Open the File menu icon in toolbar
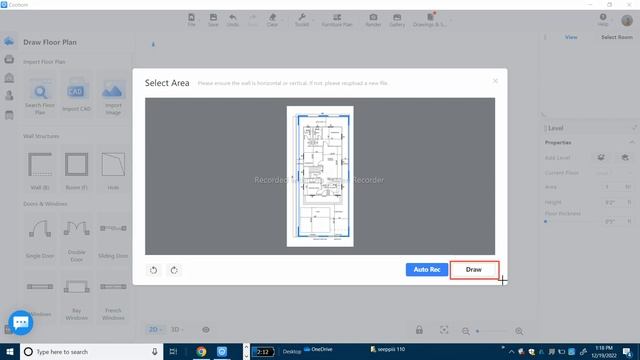The height and width of the screenshot is (360, 640). click(191, 20)
